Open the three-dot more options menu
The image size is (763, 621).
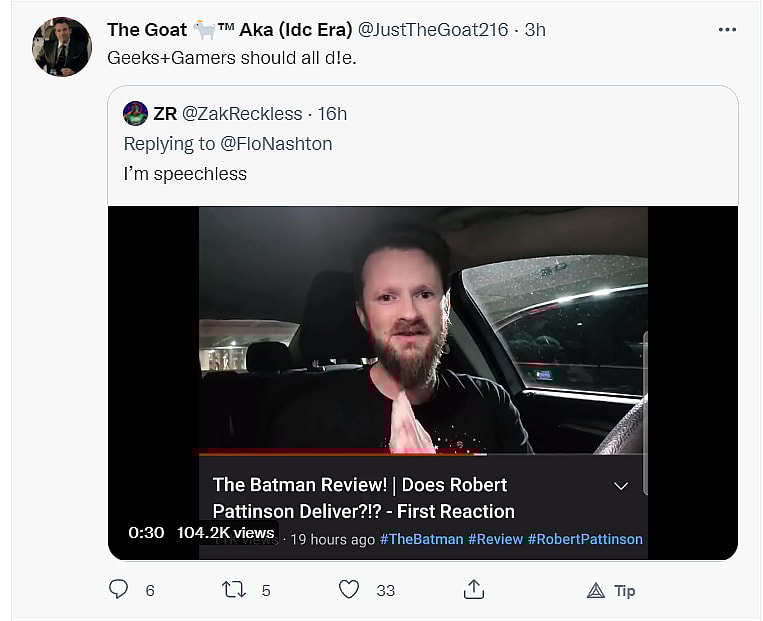tap(727, 30)
